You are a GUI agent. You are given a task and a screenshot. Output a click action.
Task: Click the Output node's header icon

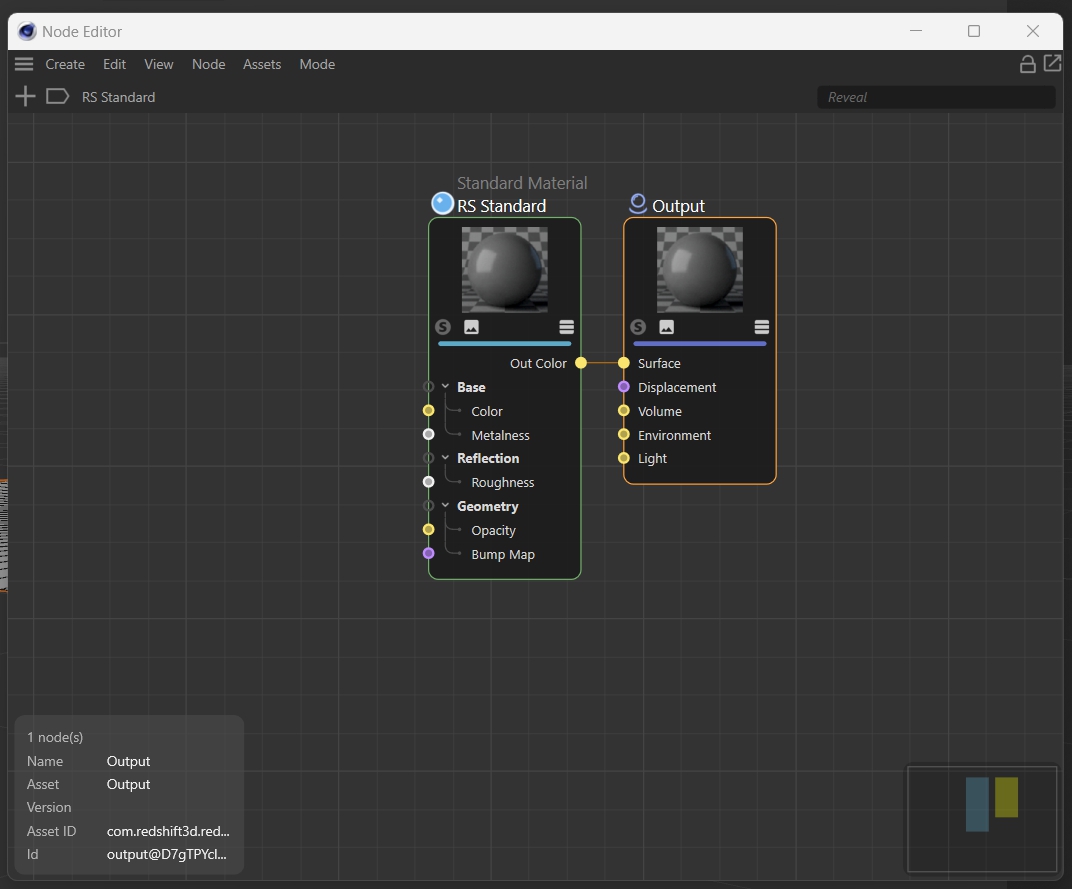pos(638,204)
